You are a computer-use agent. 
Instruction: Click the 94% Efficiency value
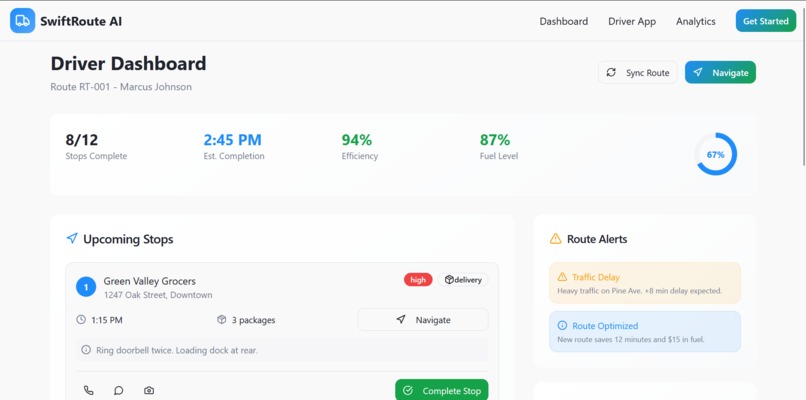click(357, 140)
